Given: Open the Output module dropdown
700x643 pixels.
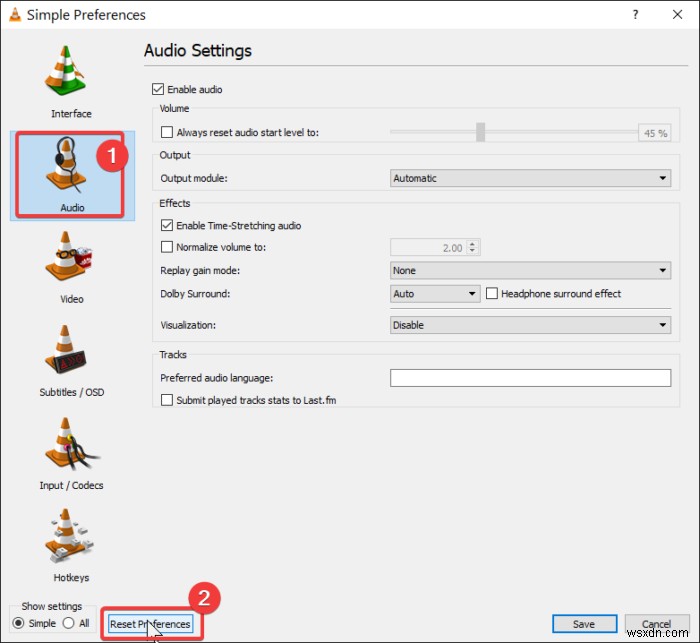Looking at the screenshot, I should pyautogui.click(x=530, y=178).
